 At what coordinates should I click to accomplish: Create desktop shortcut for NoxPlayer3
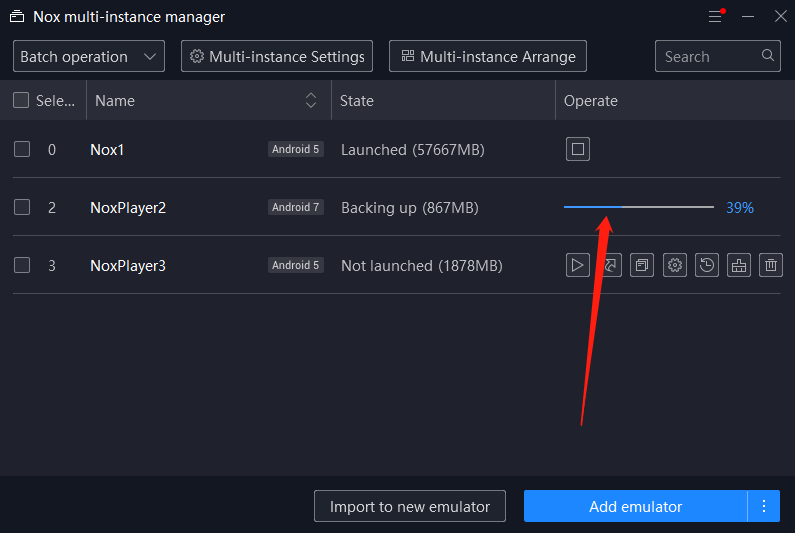tap(610, 265)
